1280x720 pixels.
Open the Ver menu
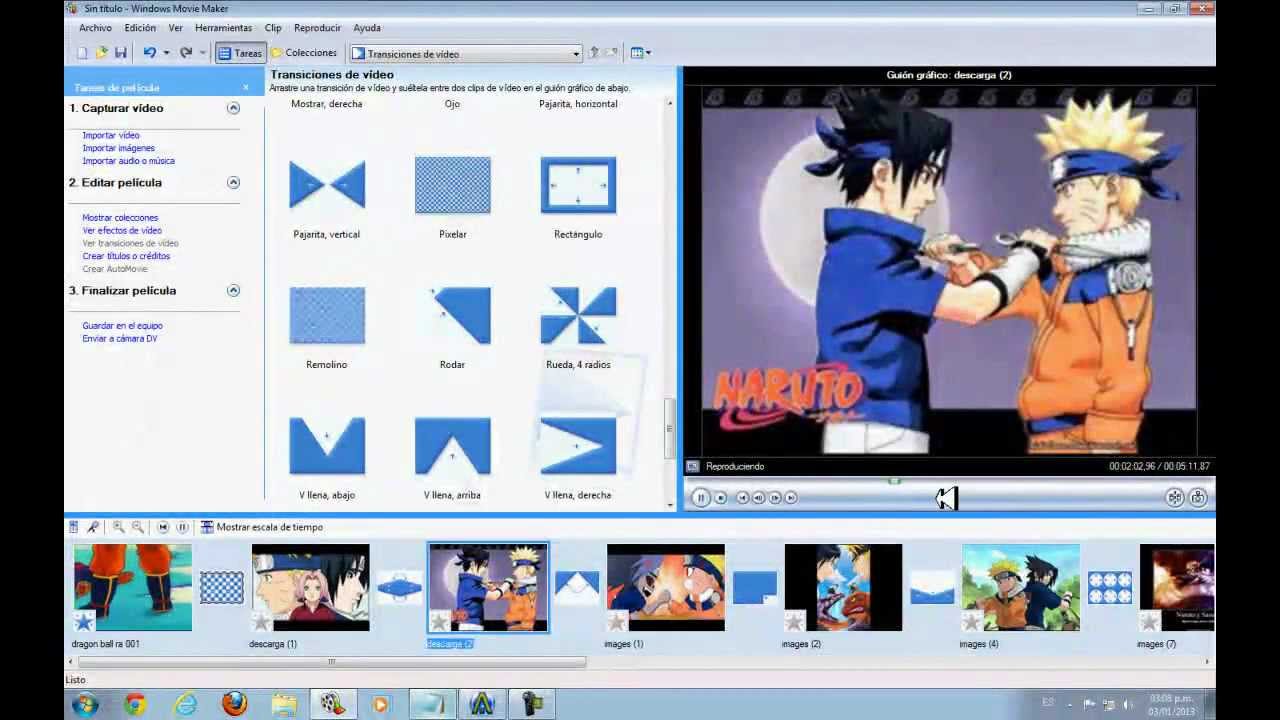176,28
